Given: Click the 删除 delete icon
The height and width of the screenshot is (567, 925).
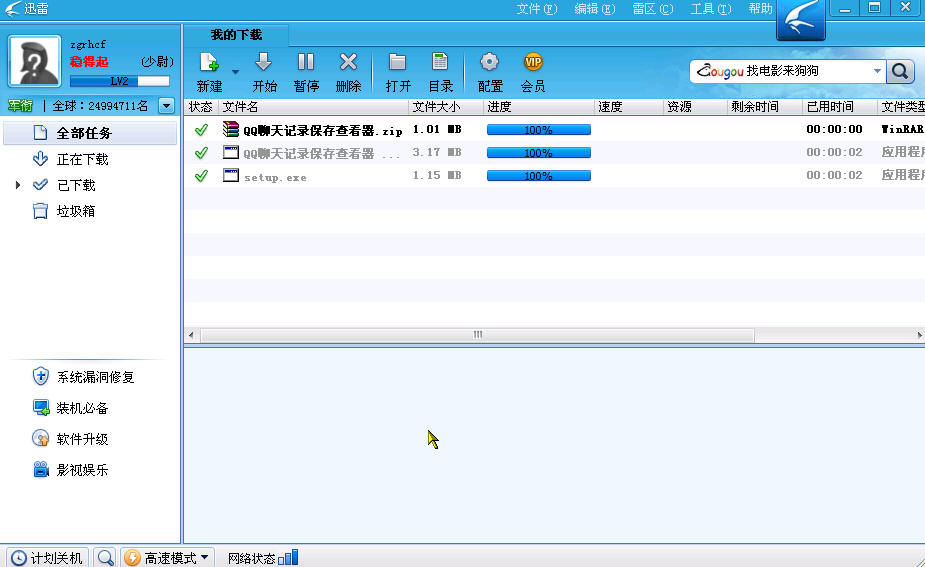Looking at the screenshot, I should pyautogui.click(x=348, y=62).
